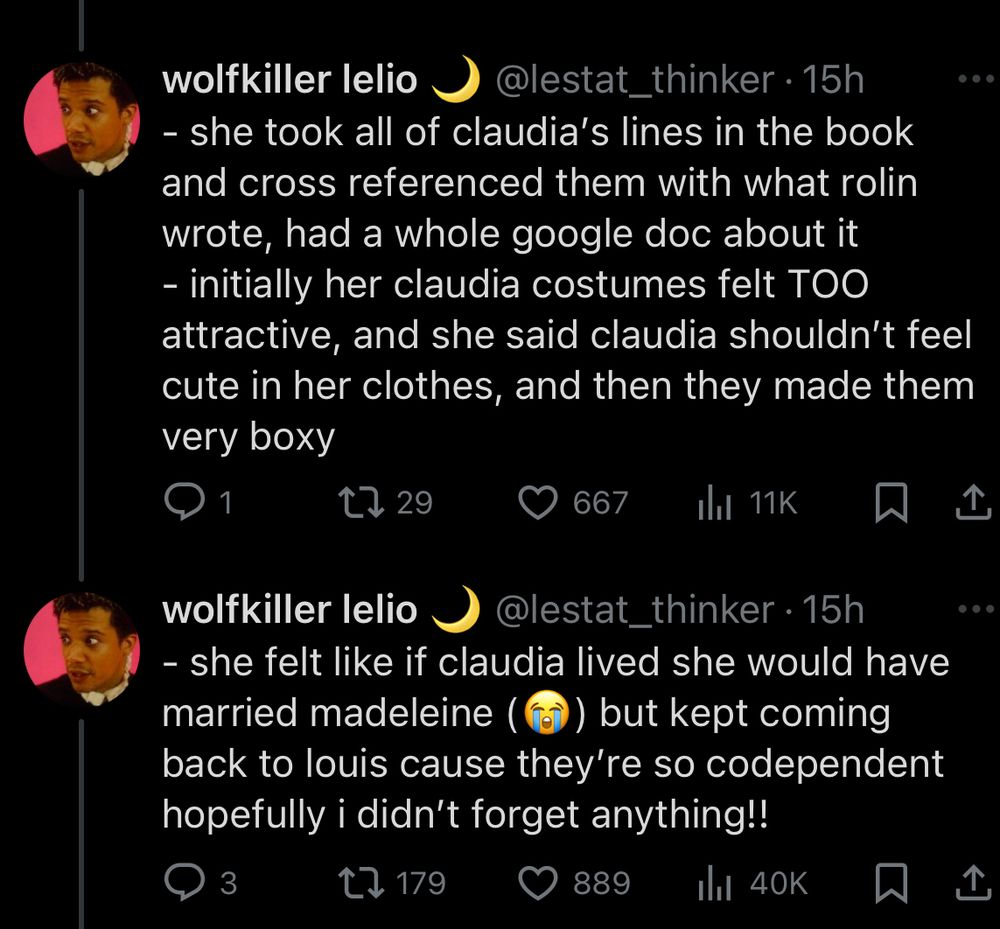Open profile picture on second tweet
The image size is (1000, 929).
coord(81,649)
